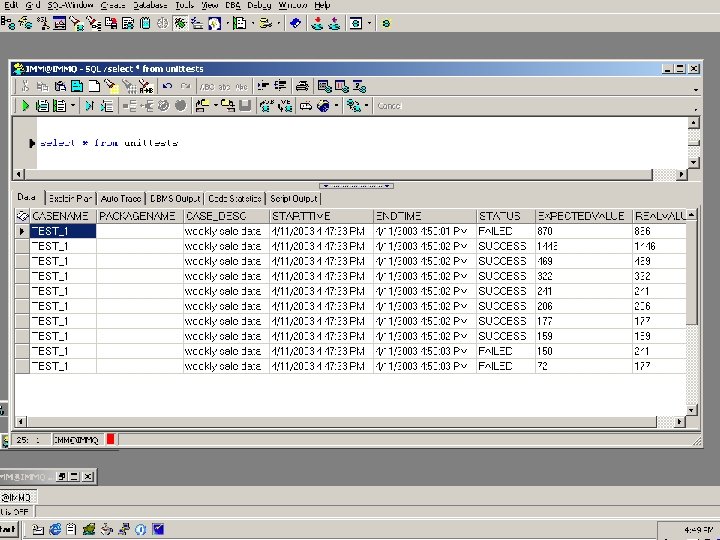Click in the SQL editor query text
Image resolution: width=720 pixels, height=540 pixels.
click(109, 143)
